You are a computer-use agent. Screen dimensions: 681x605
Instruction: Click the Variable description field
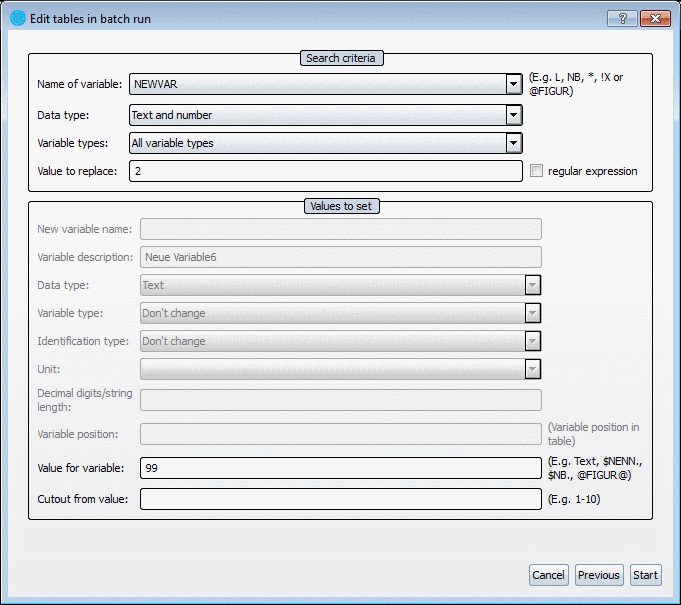(340, 257)
